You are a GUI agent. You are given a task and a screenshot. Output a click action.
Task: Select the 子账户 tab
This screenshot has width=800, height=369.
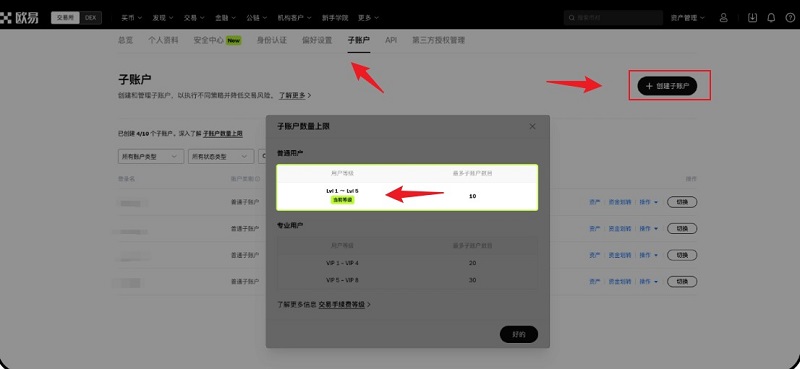(359, 40)
